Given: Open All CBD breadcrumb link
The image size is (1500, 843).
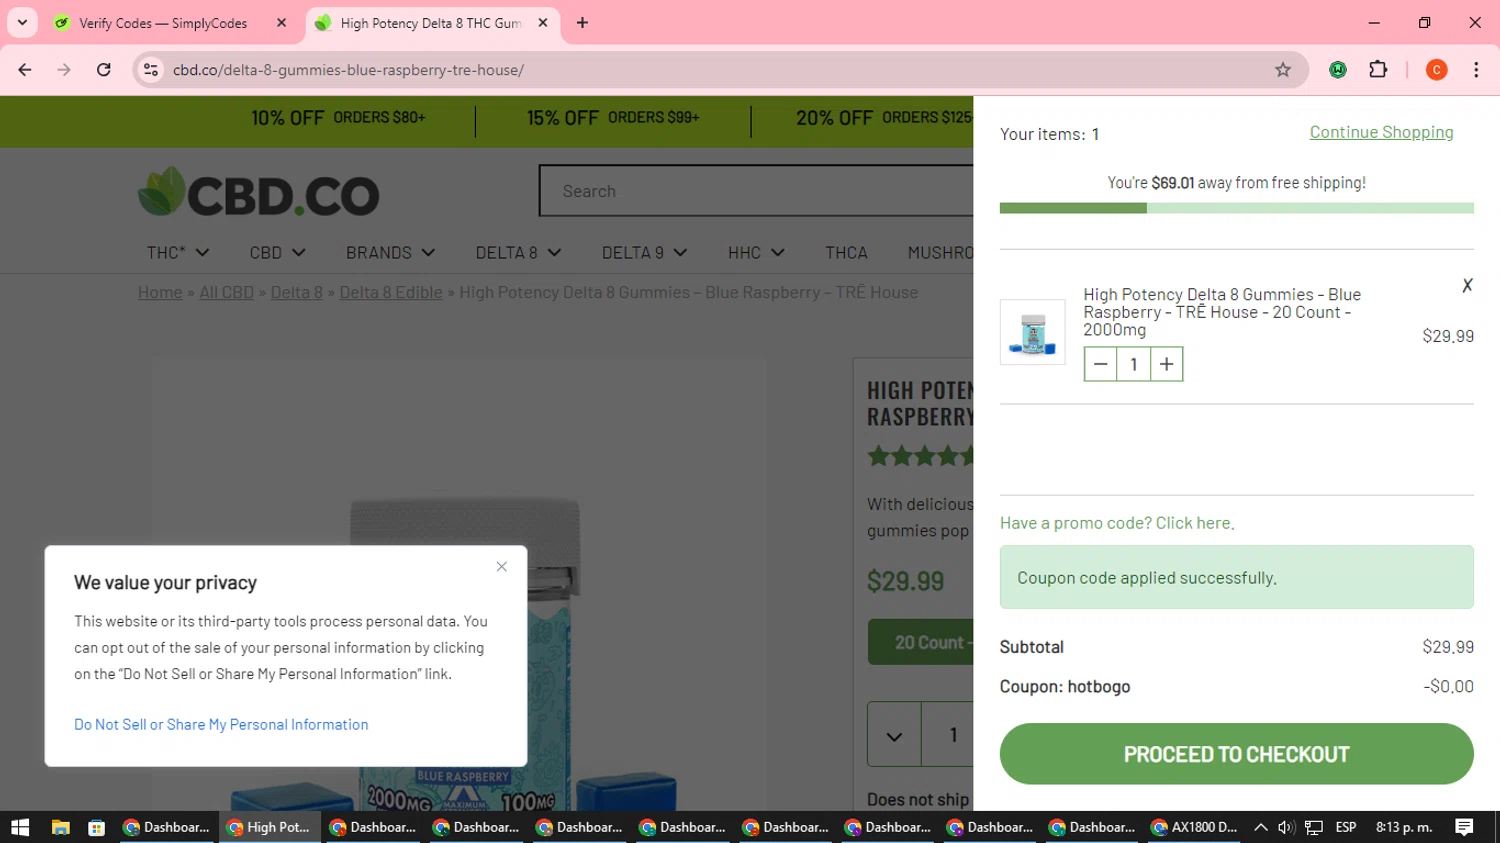Looking at the screenshot, I should click(x=226, y=292).
